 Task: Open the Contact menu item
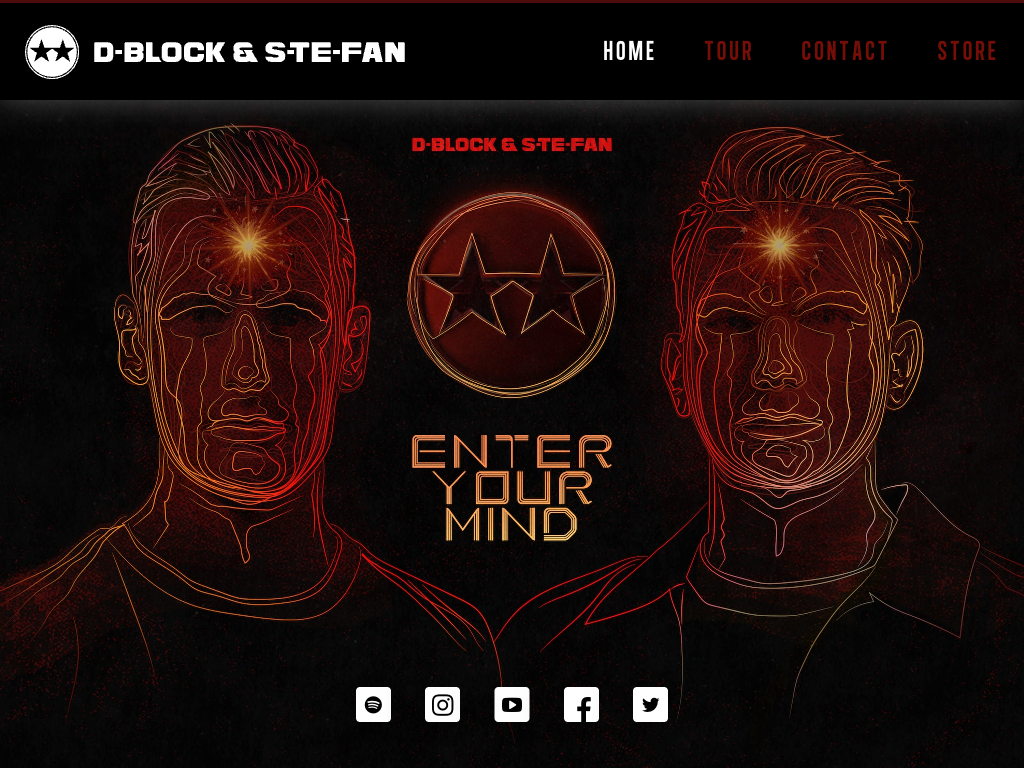coord(844,51)
